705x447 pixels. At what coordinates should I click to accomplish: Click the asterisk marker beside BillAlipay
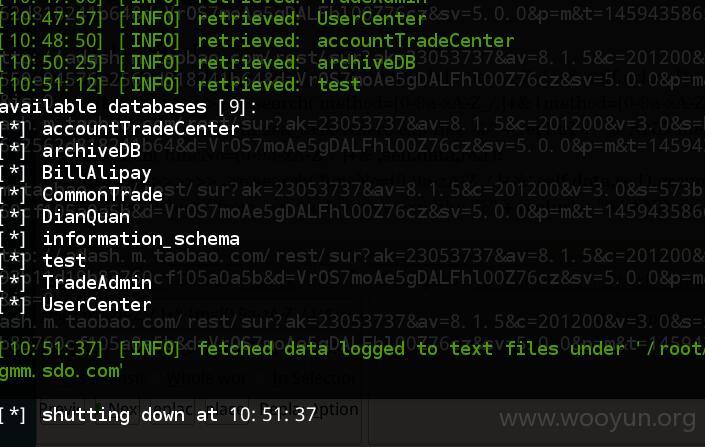click(14, 173)
